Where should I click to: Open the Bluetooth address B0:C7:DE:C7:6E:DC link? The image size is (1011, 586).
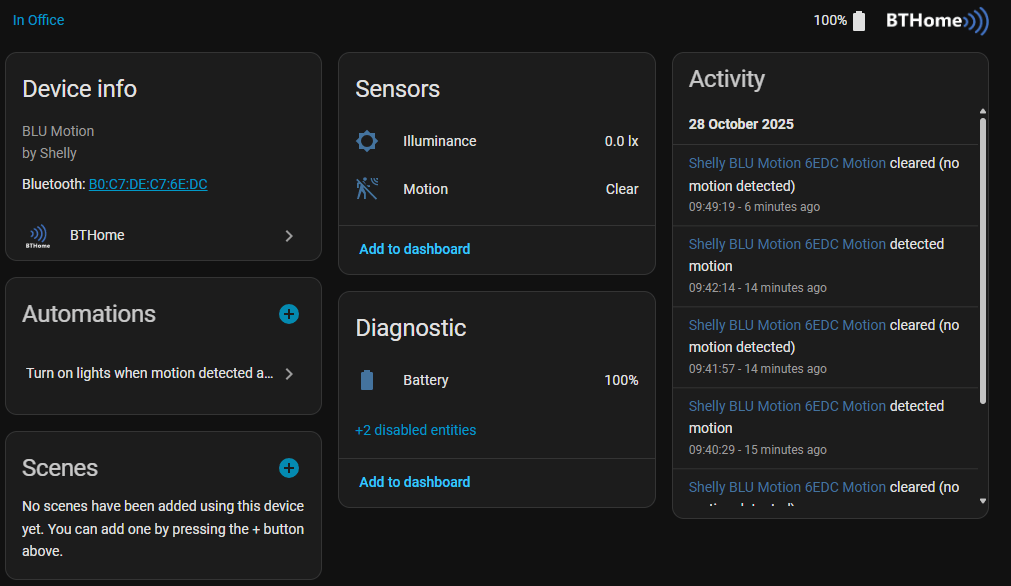pos(148,184)
